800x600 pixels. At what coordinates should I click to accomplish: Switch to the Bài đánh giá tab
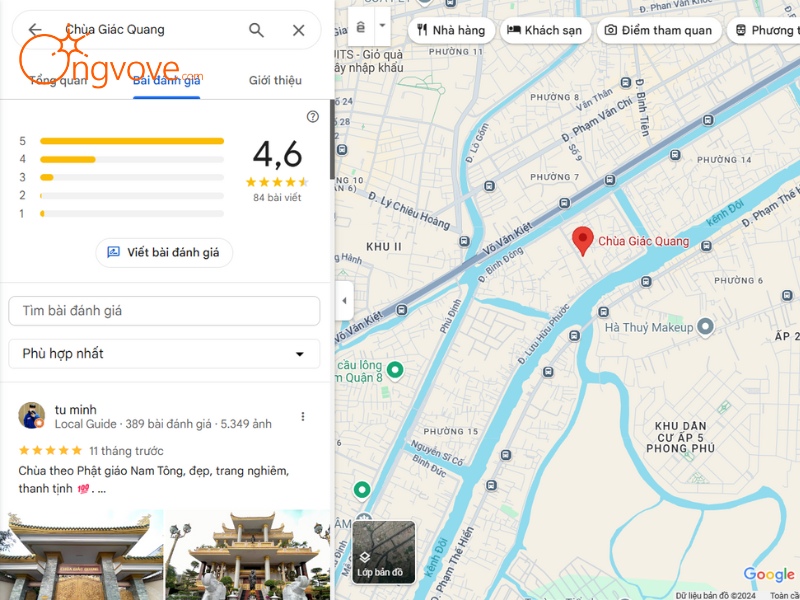point(166,81)
